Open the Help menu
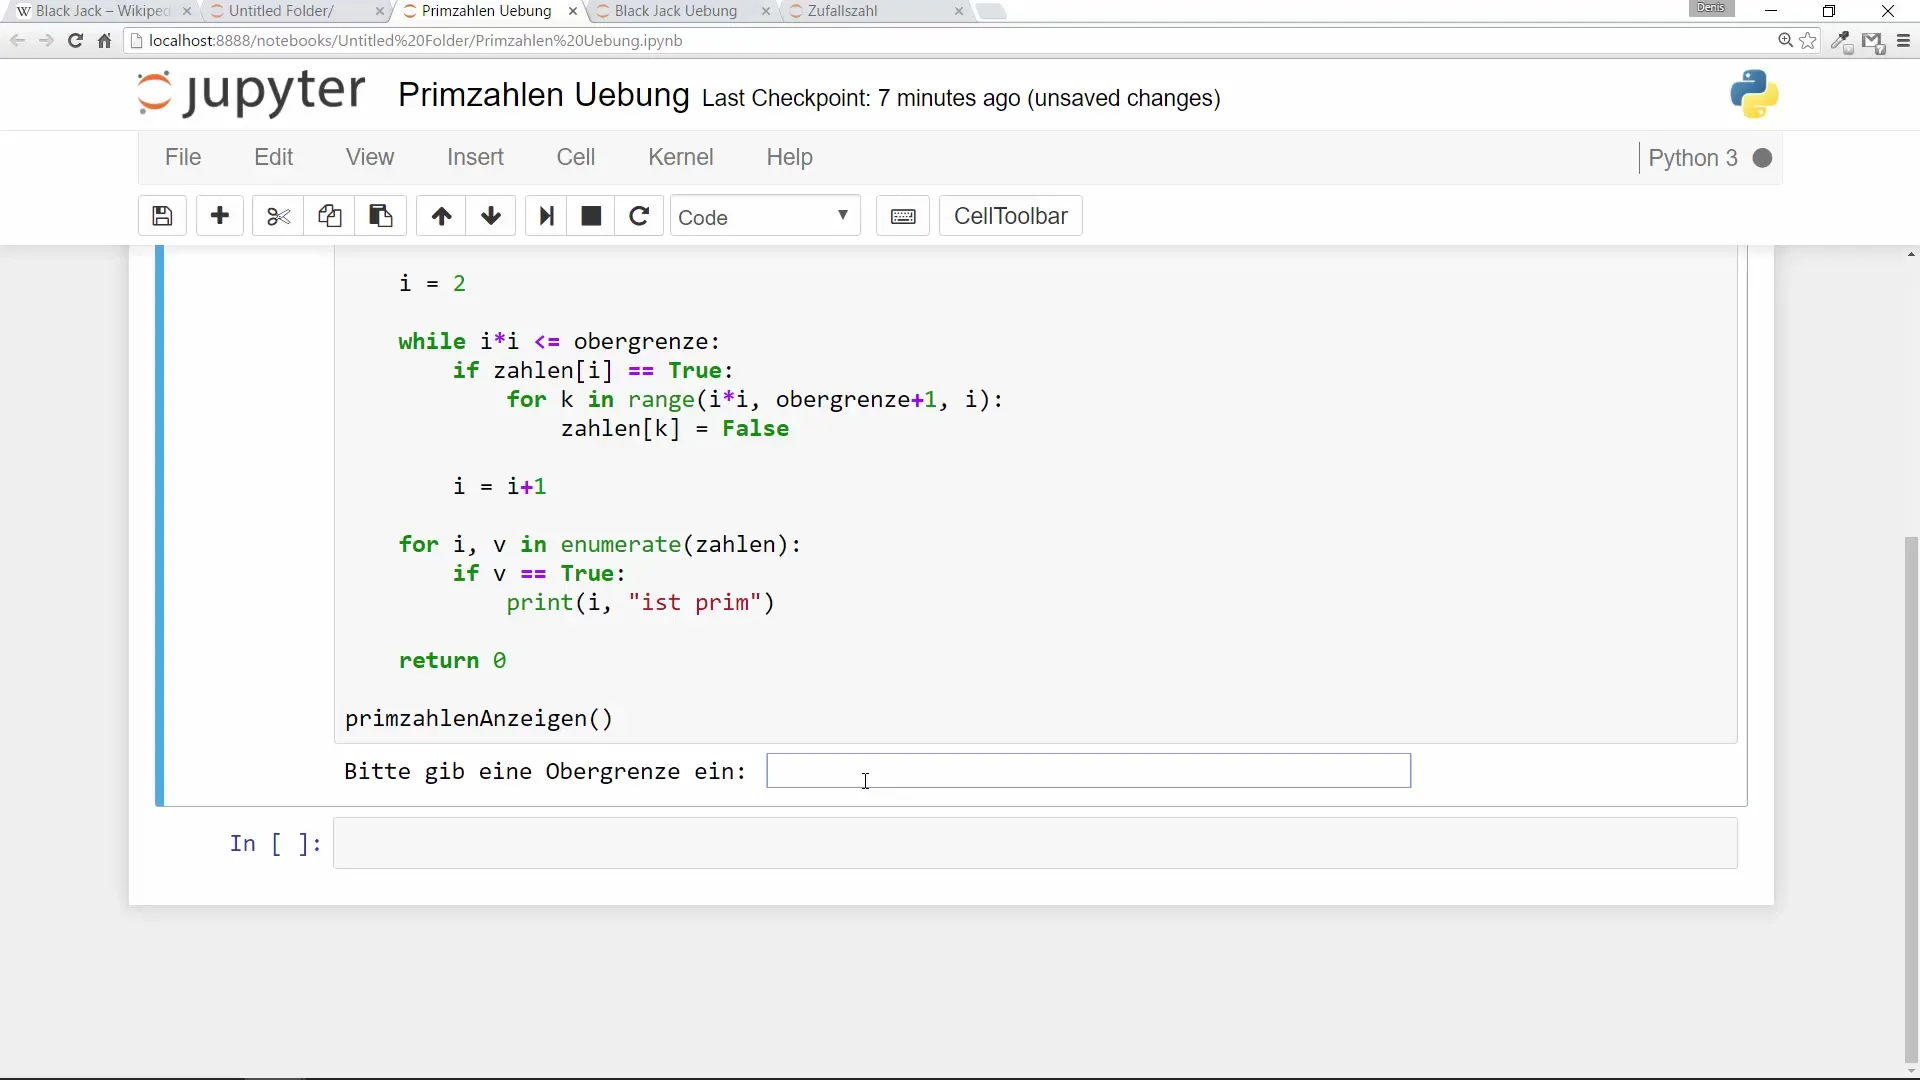1920x1080 pixels. 789,157
